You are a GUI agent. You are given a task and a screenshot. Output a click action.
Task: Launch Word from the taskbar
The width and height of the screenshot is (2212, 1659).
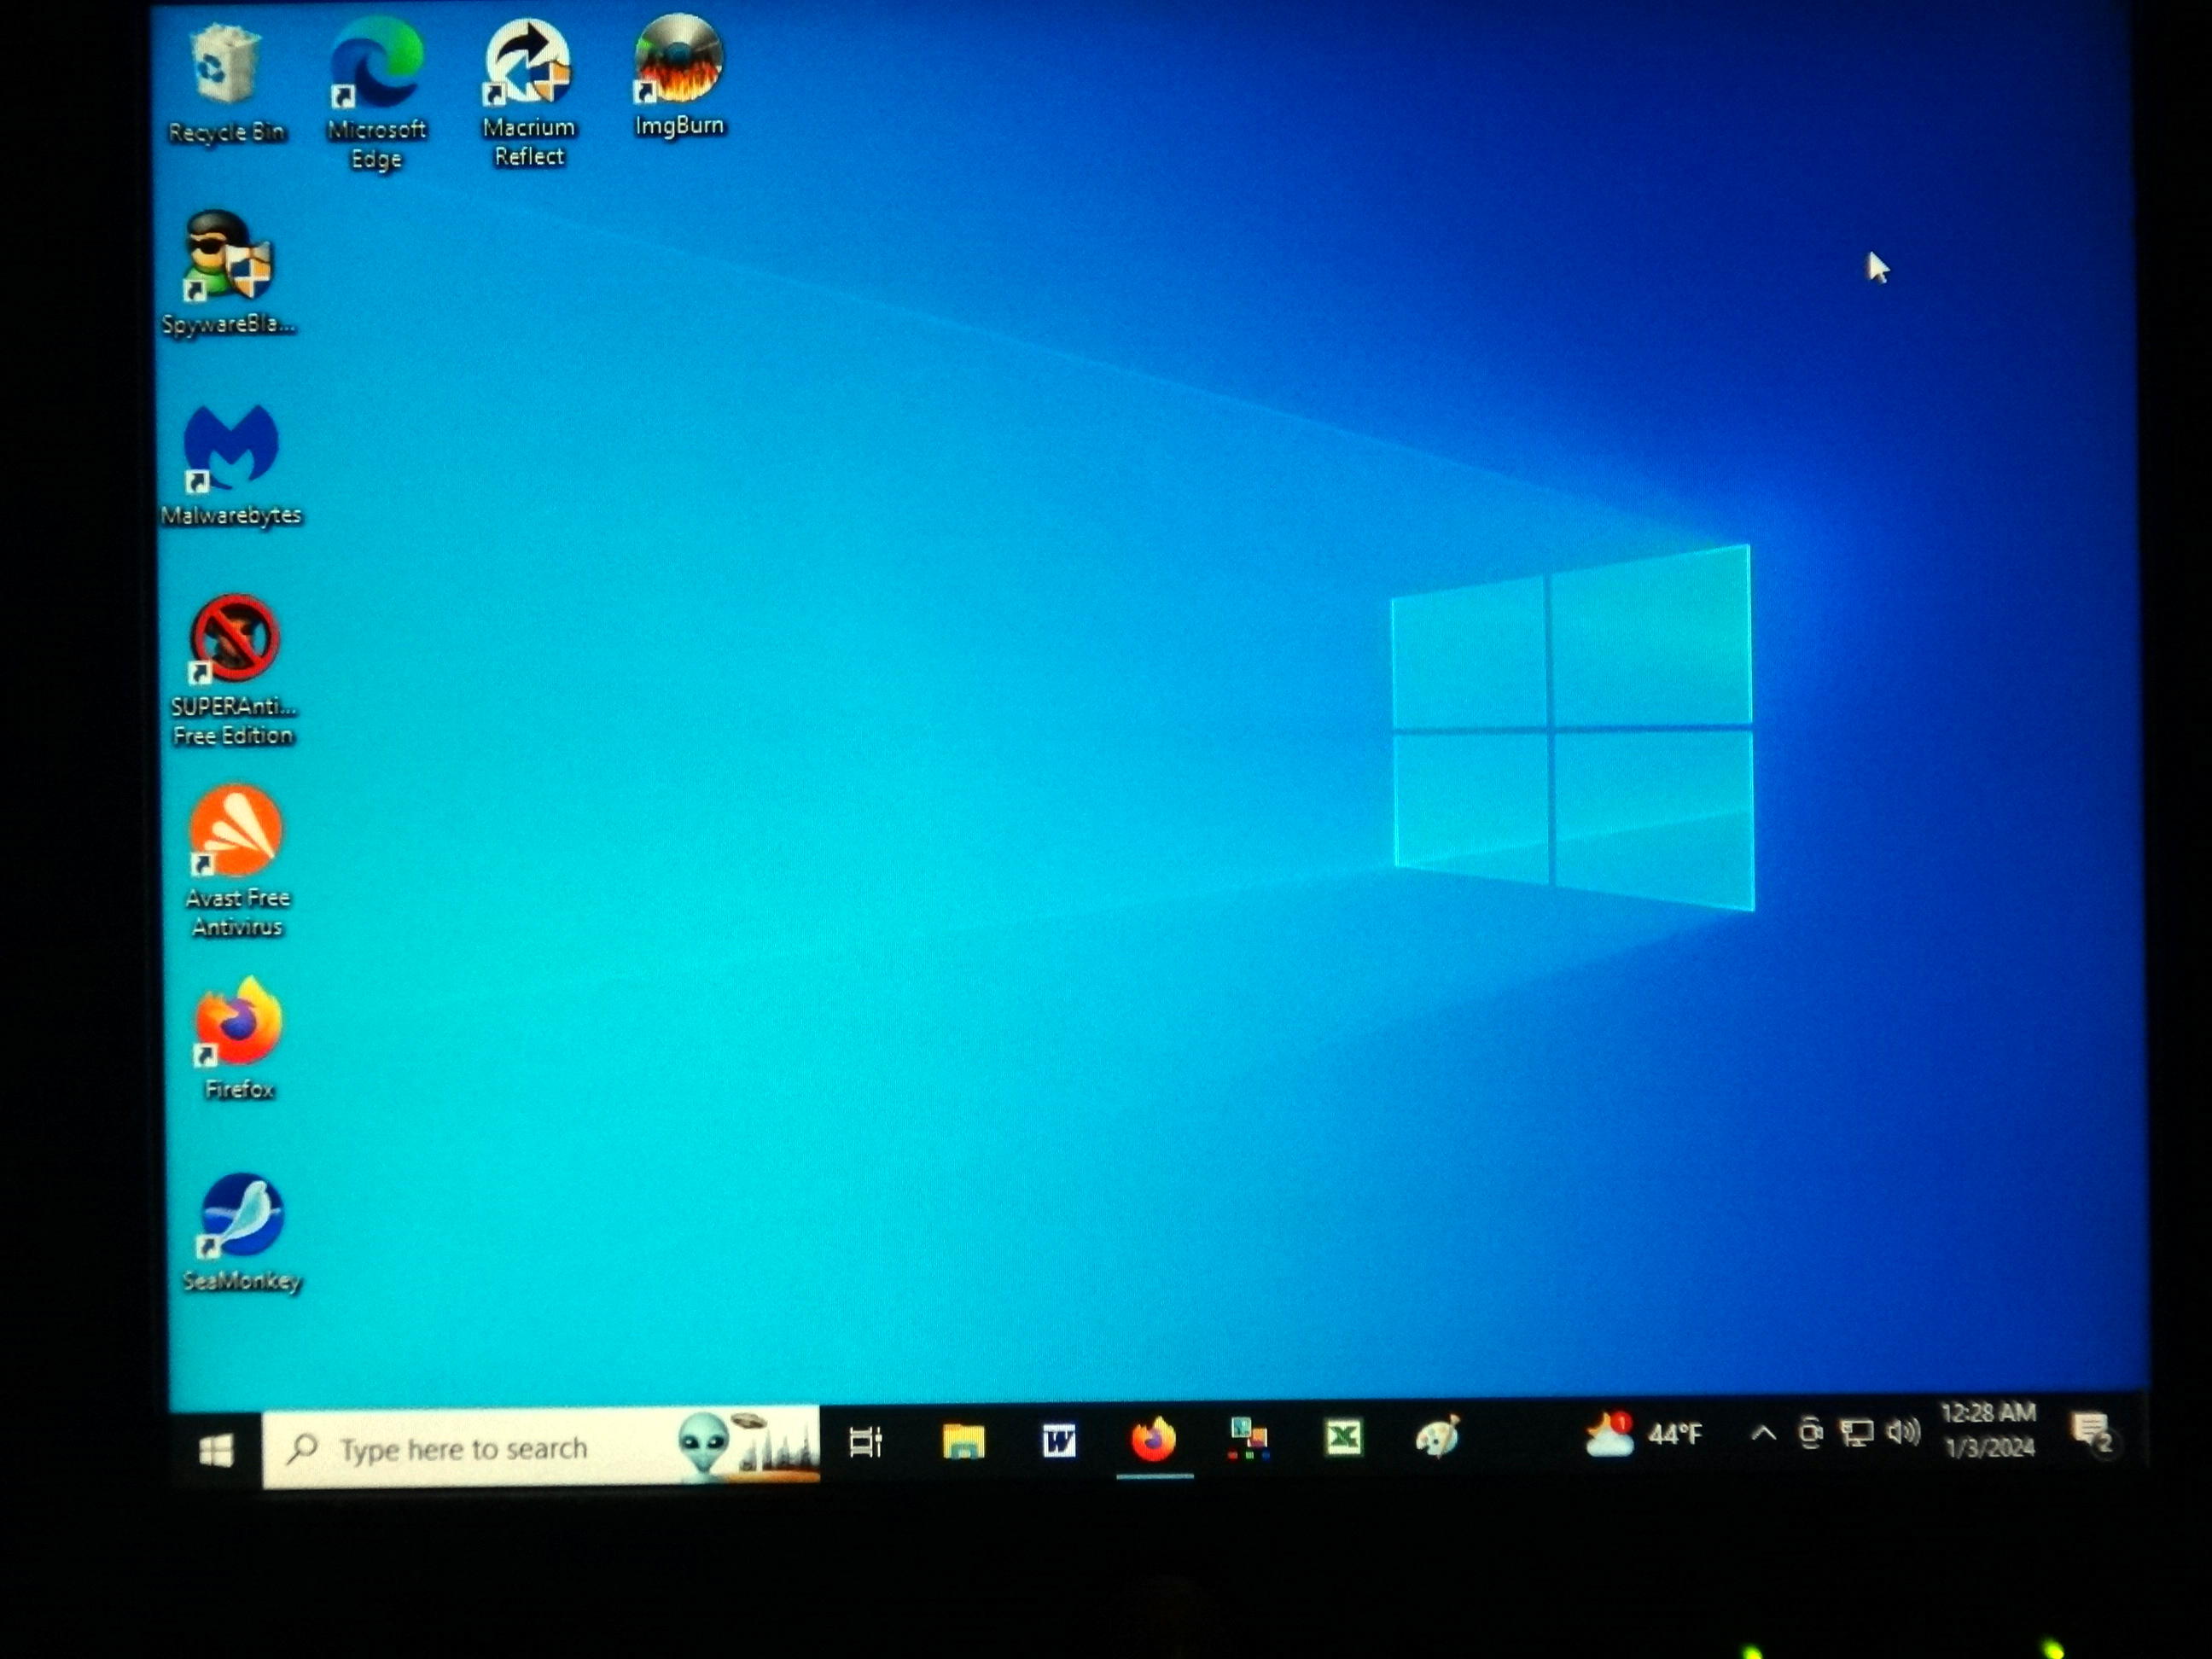click(x=1059, y=1440)
